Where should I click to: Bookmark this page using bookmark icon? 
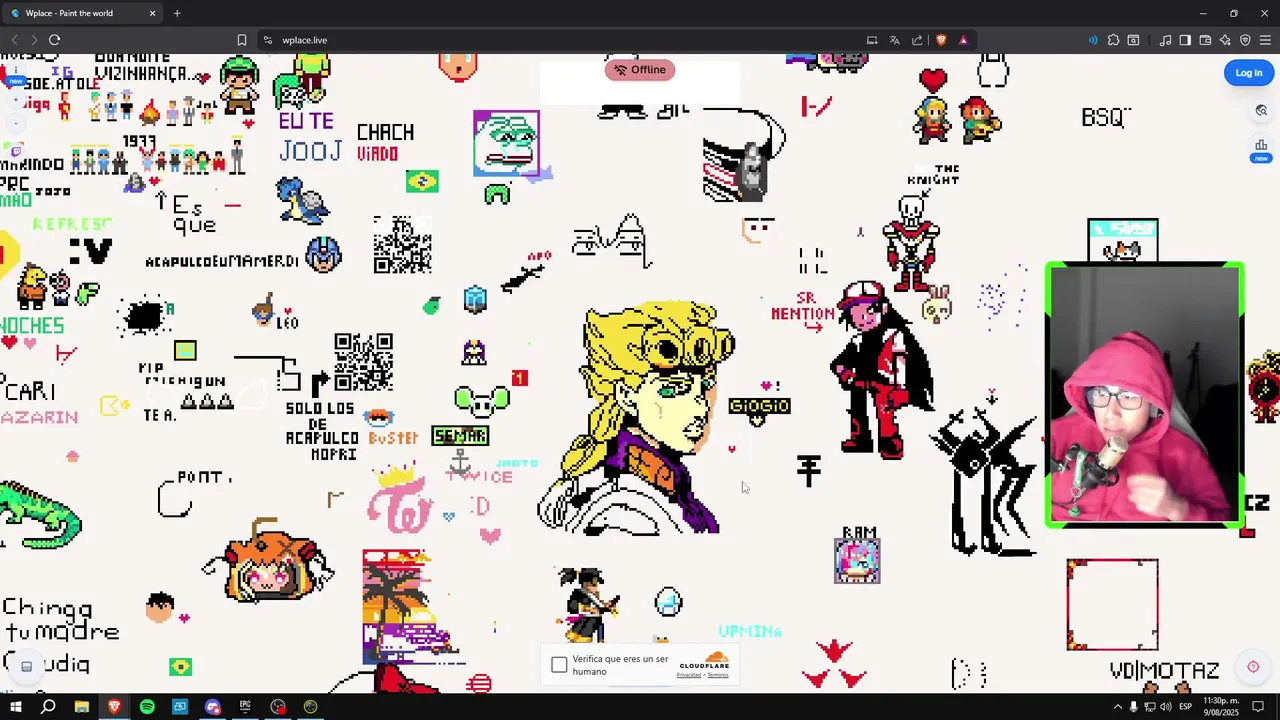click(241, 40)
